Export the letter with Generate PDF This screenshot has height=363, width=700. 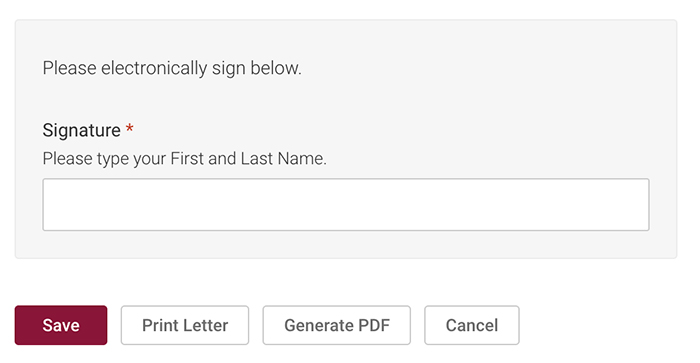337,325
